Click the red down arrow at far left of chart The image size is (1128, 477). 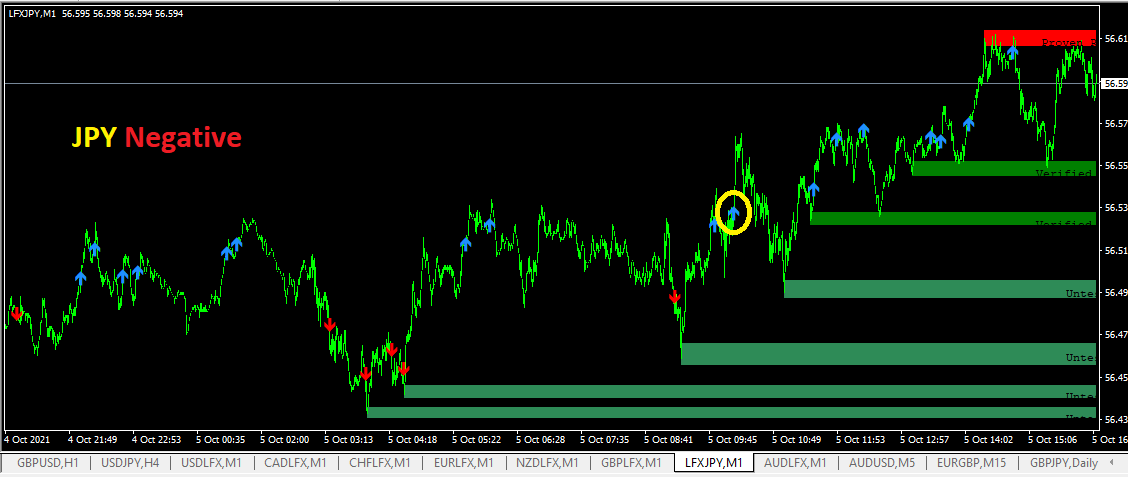pos(16,313)
